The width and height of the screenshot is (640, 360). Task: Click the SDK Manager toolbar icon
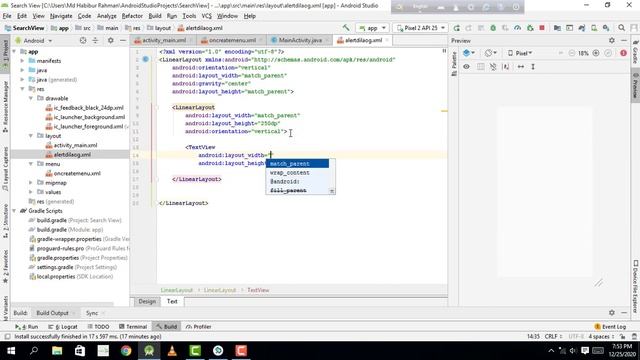pos(606,28)
